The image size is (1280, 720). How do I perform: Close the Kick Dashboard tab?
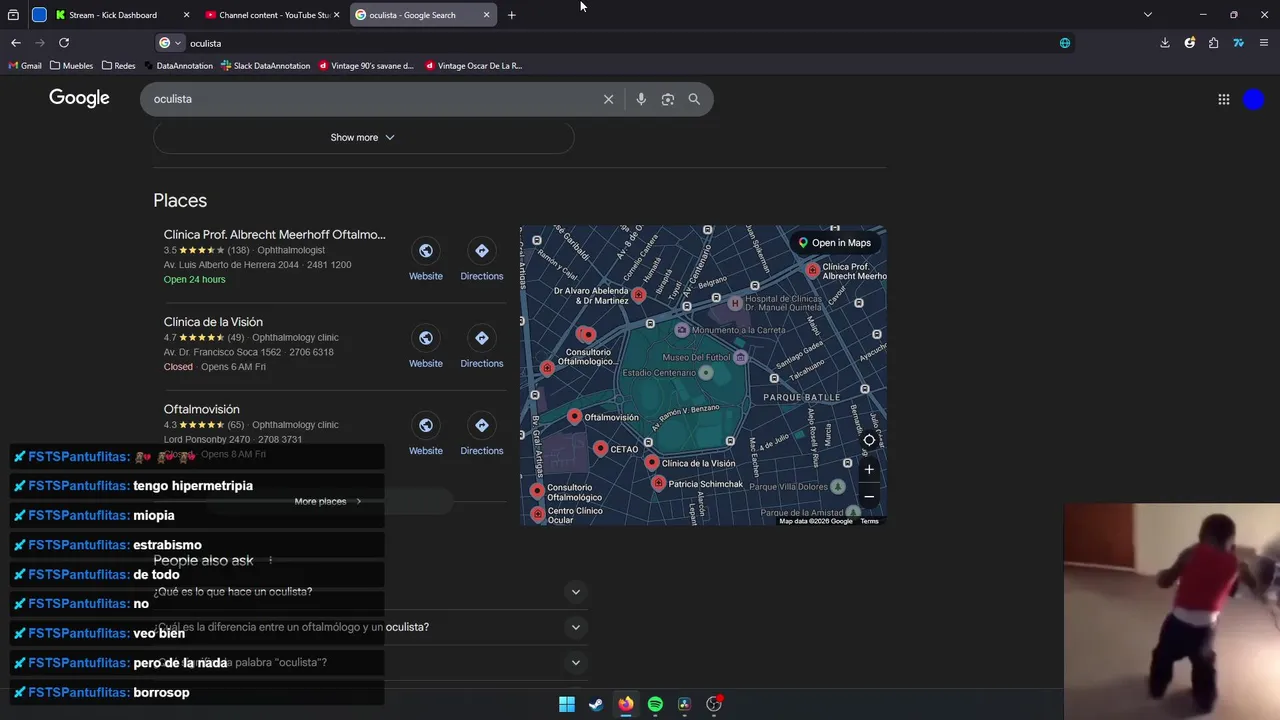click(186, 15)
